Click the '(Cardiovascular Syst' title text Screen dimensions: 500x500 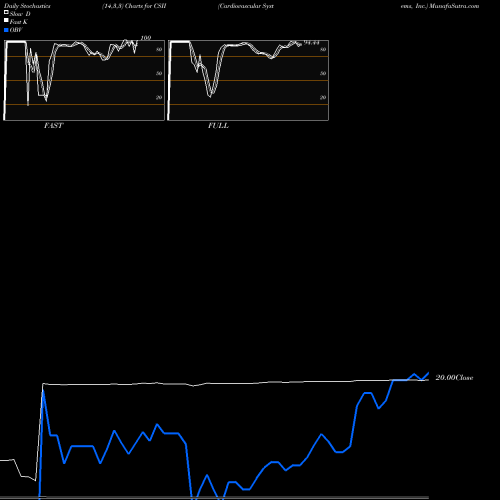[246, 6]
